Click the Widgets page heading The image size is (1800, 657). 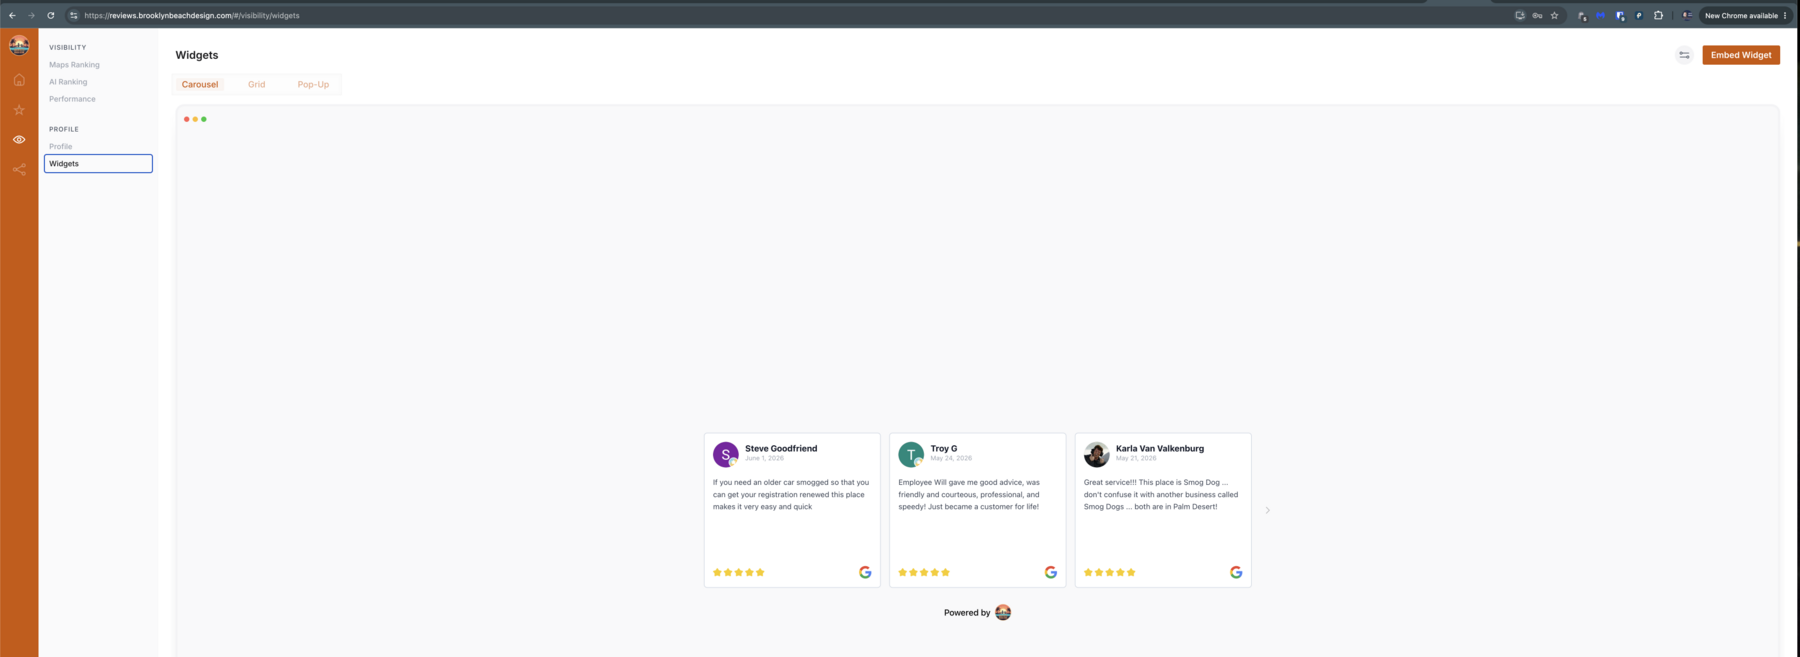[x=197, y=55]
